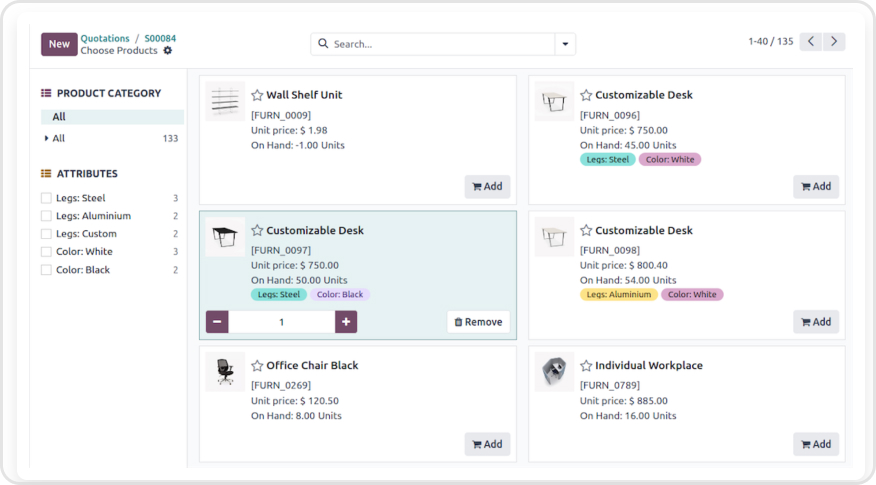The width and height of the screenshot is (876, 485).
Task: Open the Wall Shelf Unit thumbnail
Action: (x=225, y=101)
